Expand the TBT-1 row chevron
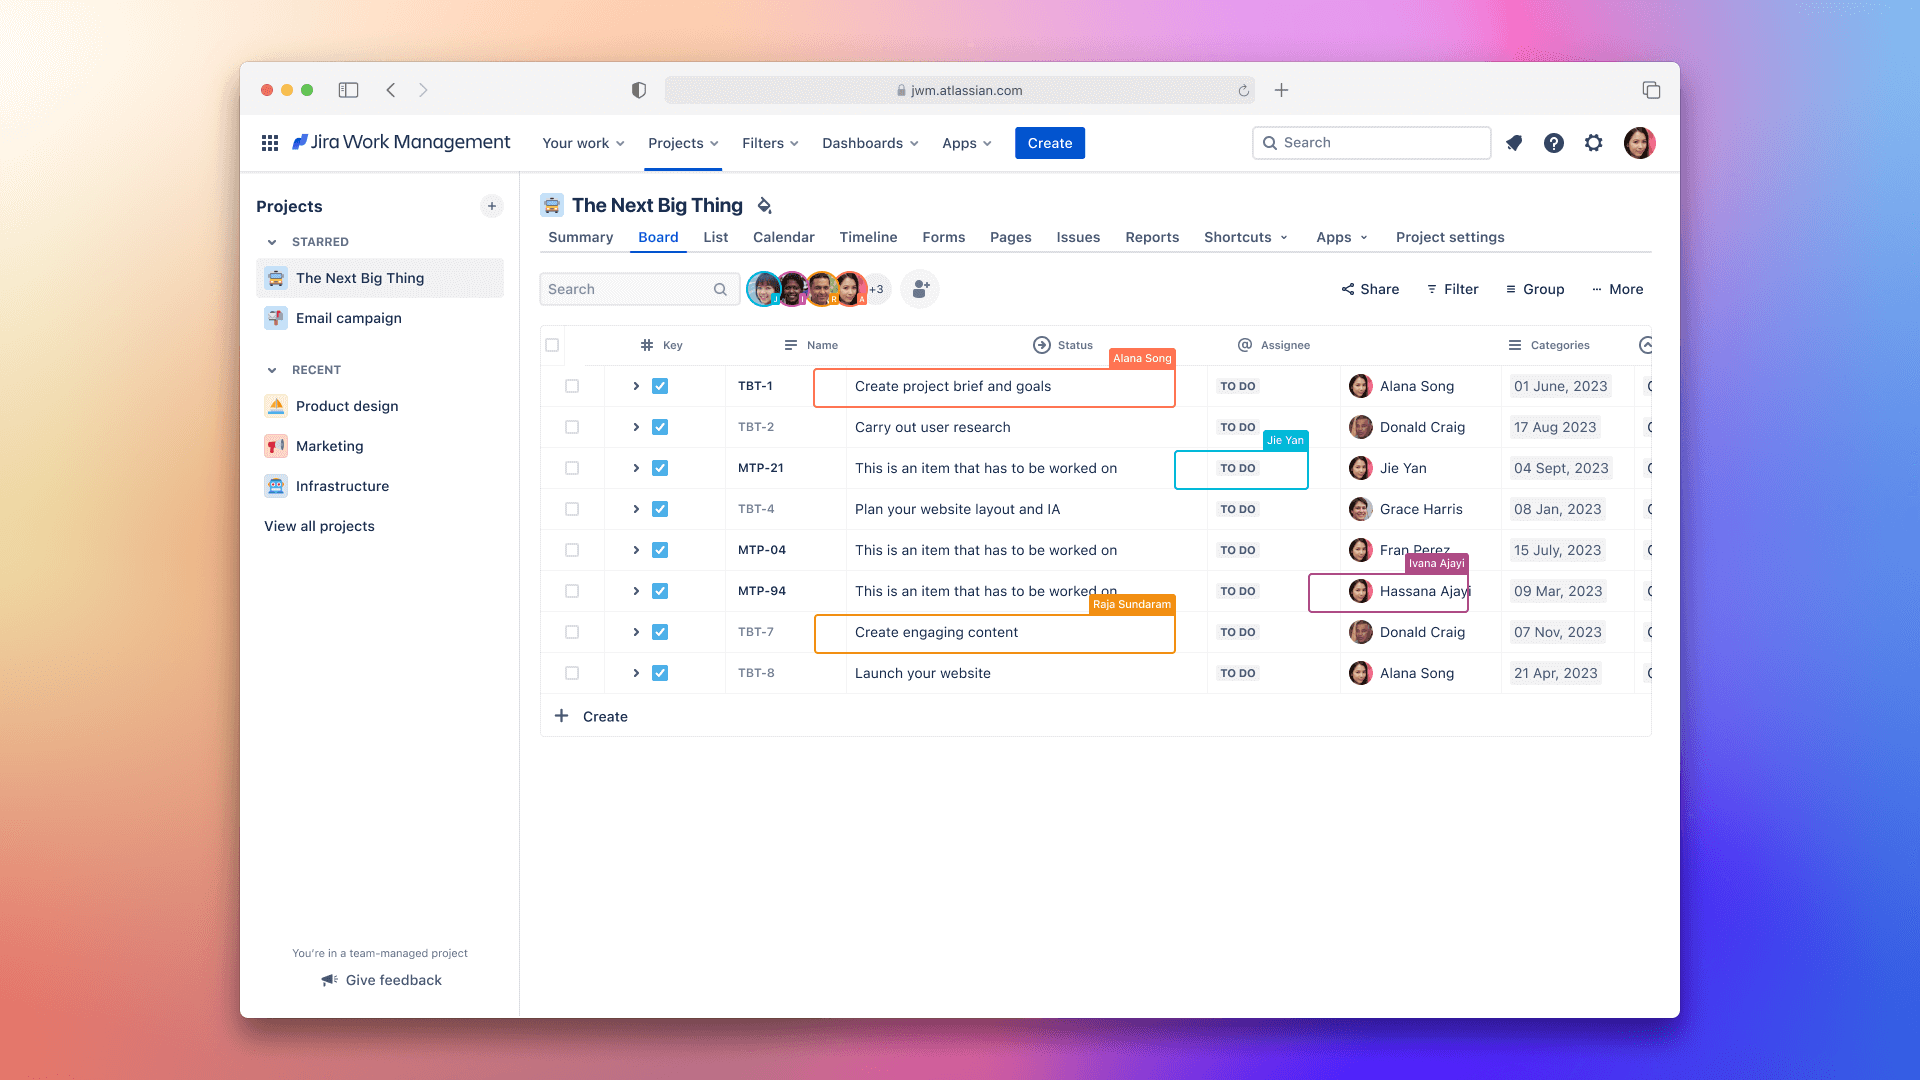Viewport: 1920px width, 1080px height. pos(635,386)
